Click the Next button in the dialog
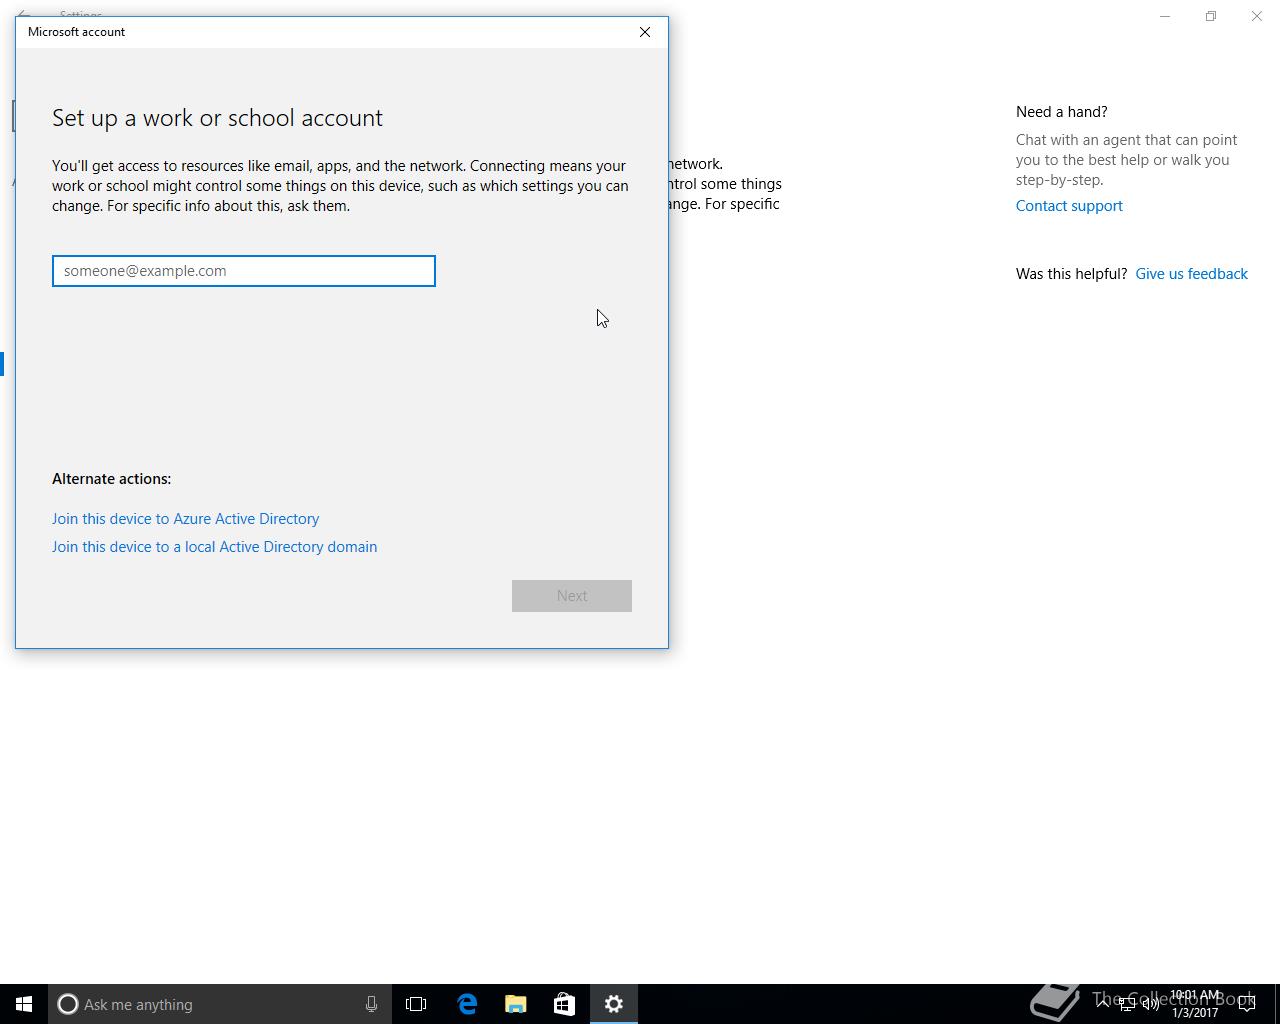 [x=572, y=596]
